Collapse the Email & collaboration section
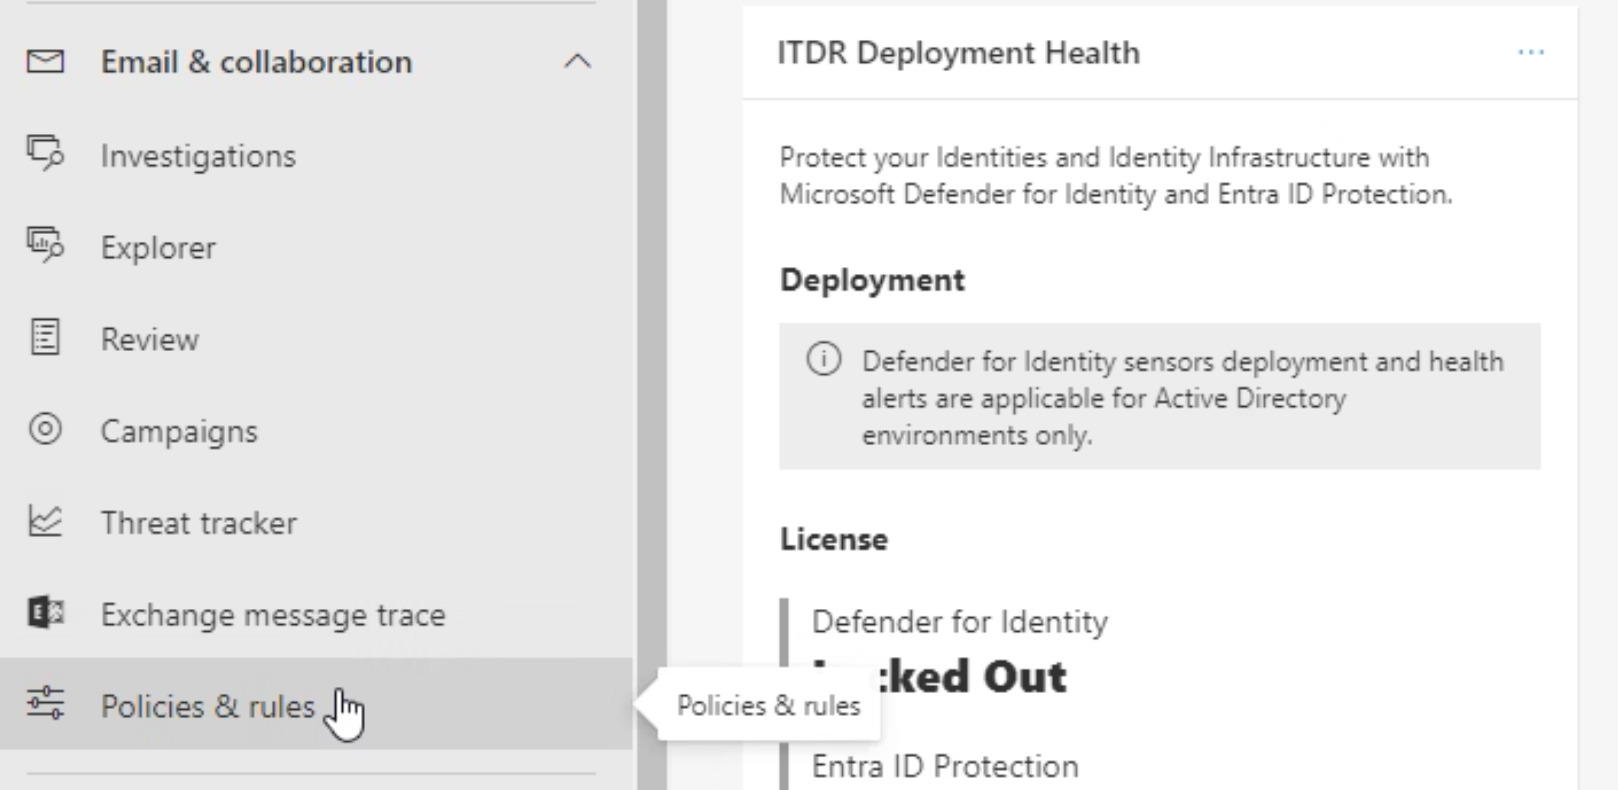Screen dimensions: 1618x790 577,62
